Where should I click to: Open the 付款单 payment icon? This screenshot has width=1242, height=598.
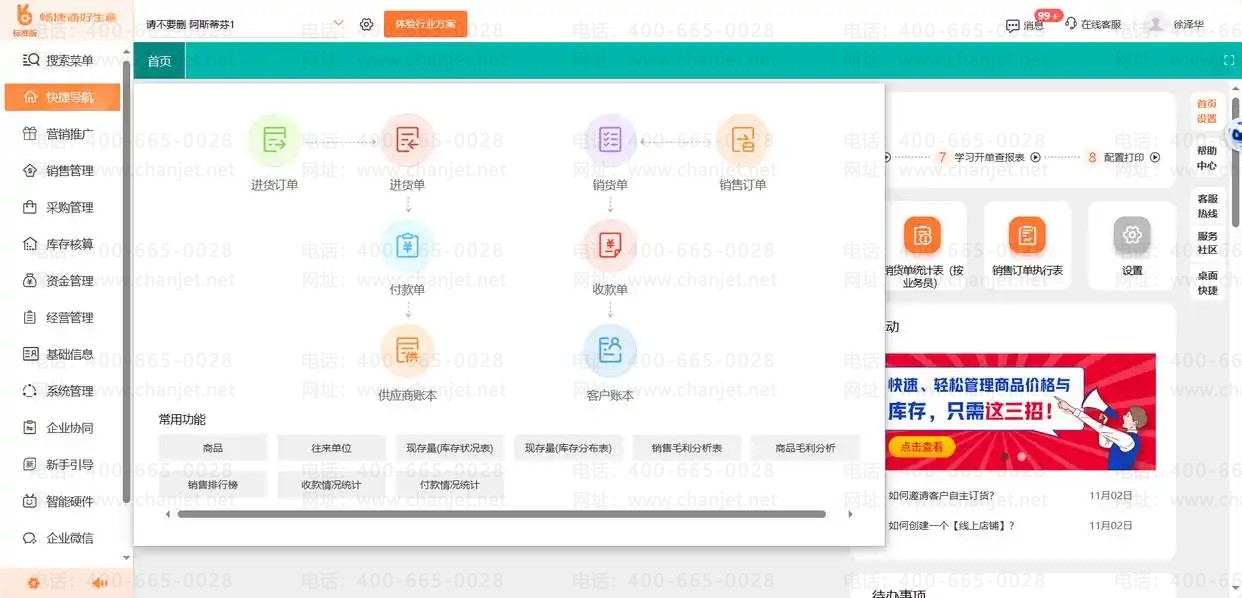pos(407,246)
